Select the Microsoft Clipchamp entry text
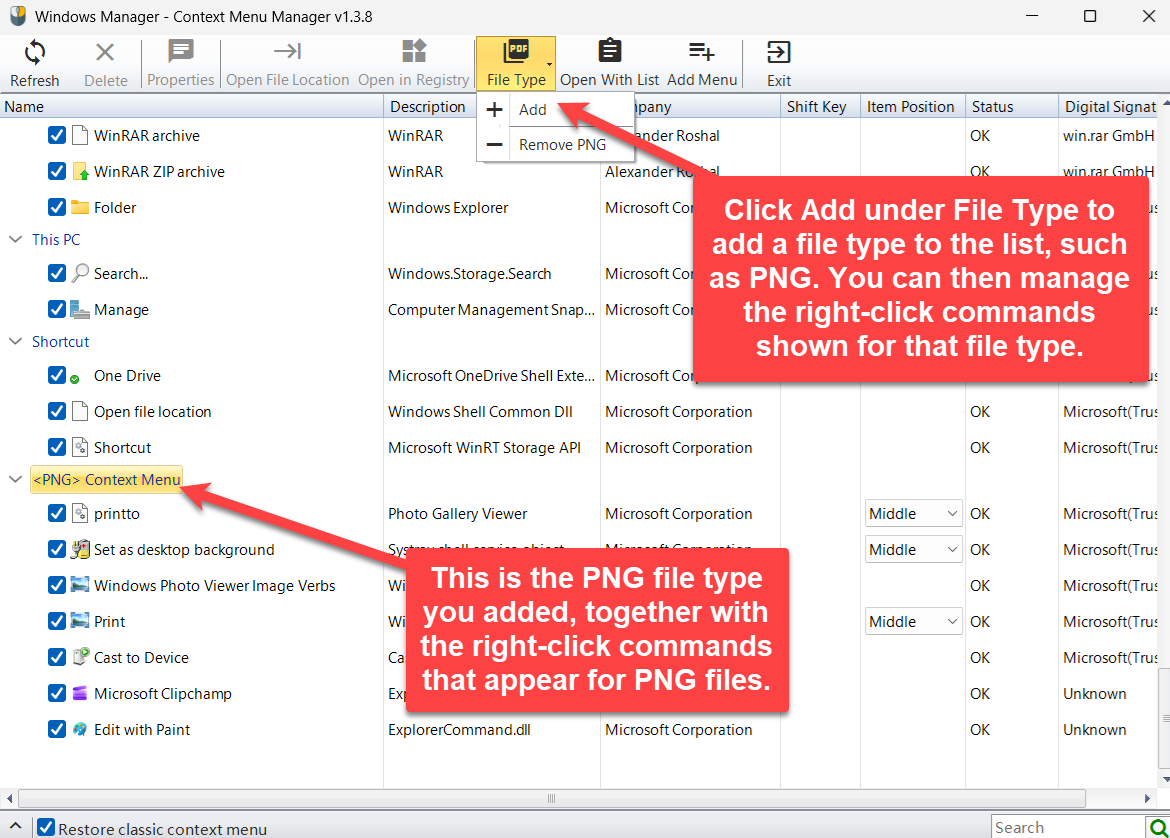The width and height of the screenshot is (1170, 838). [163, 693]
